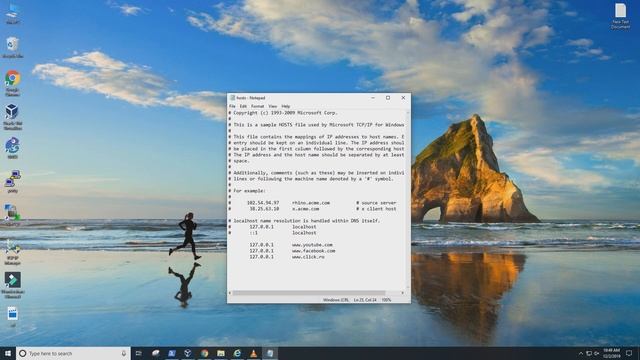
Task: Click the Cortana circle in search box
Action: pyautogui.click(x=23, y=353)
